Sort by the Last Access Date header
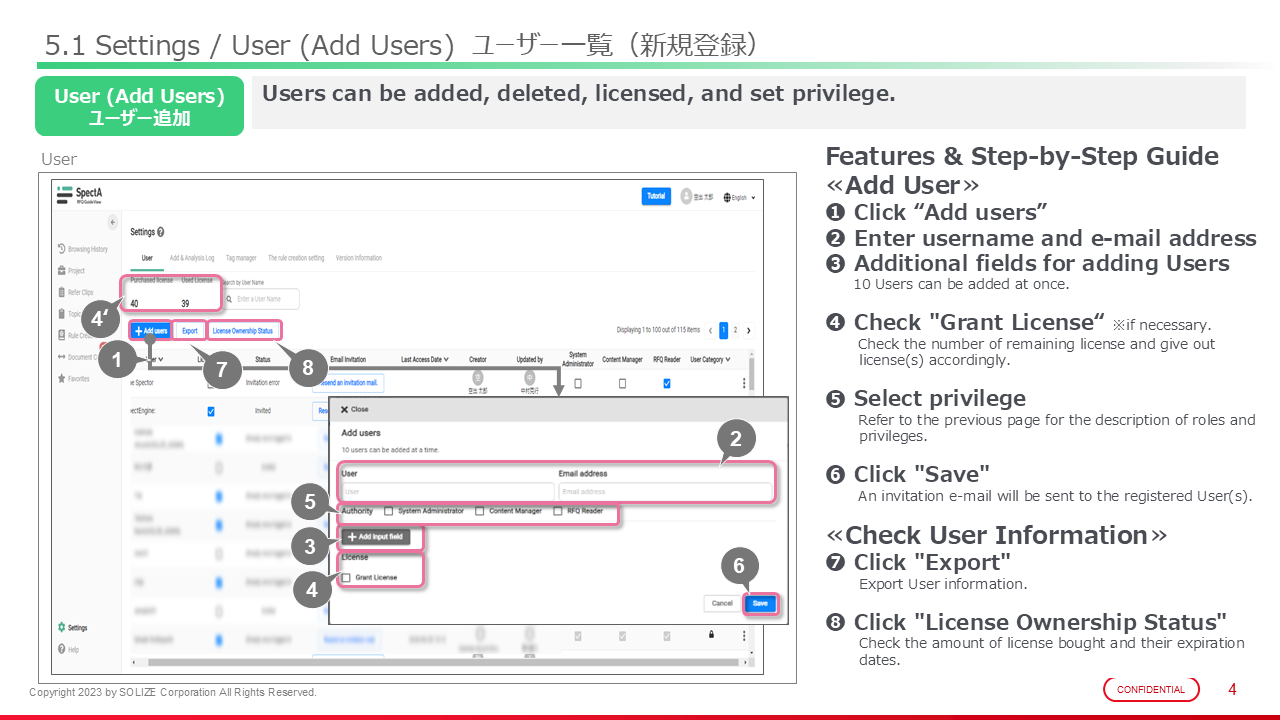 pyautogui.click(x=424, y=359)
